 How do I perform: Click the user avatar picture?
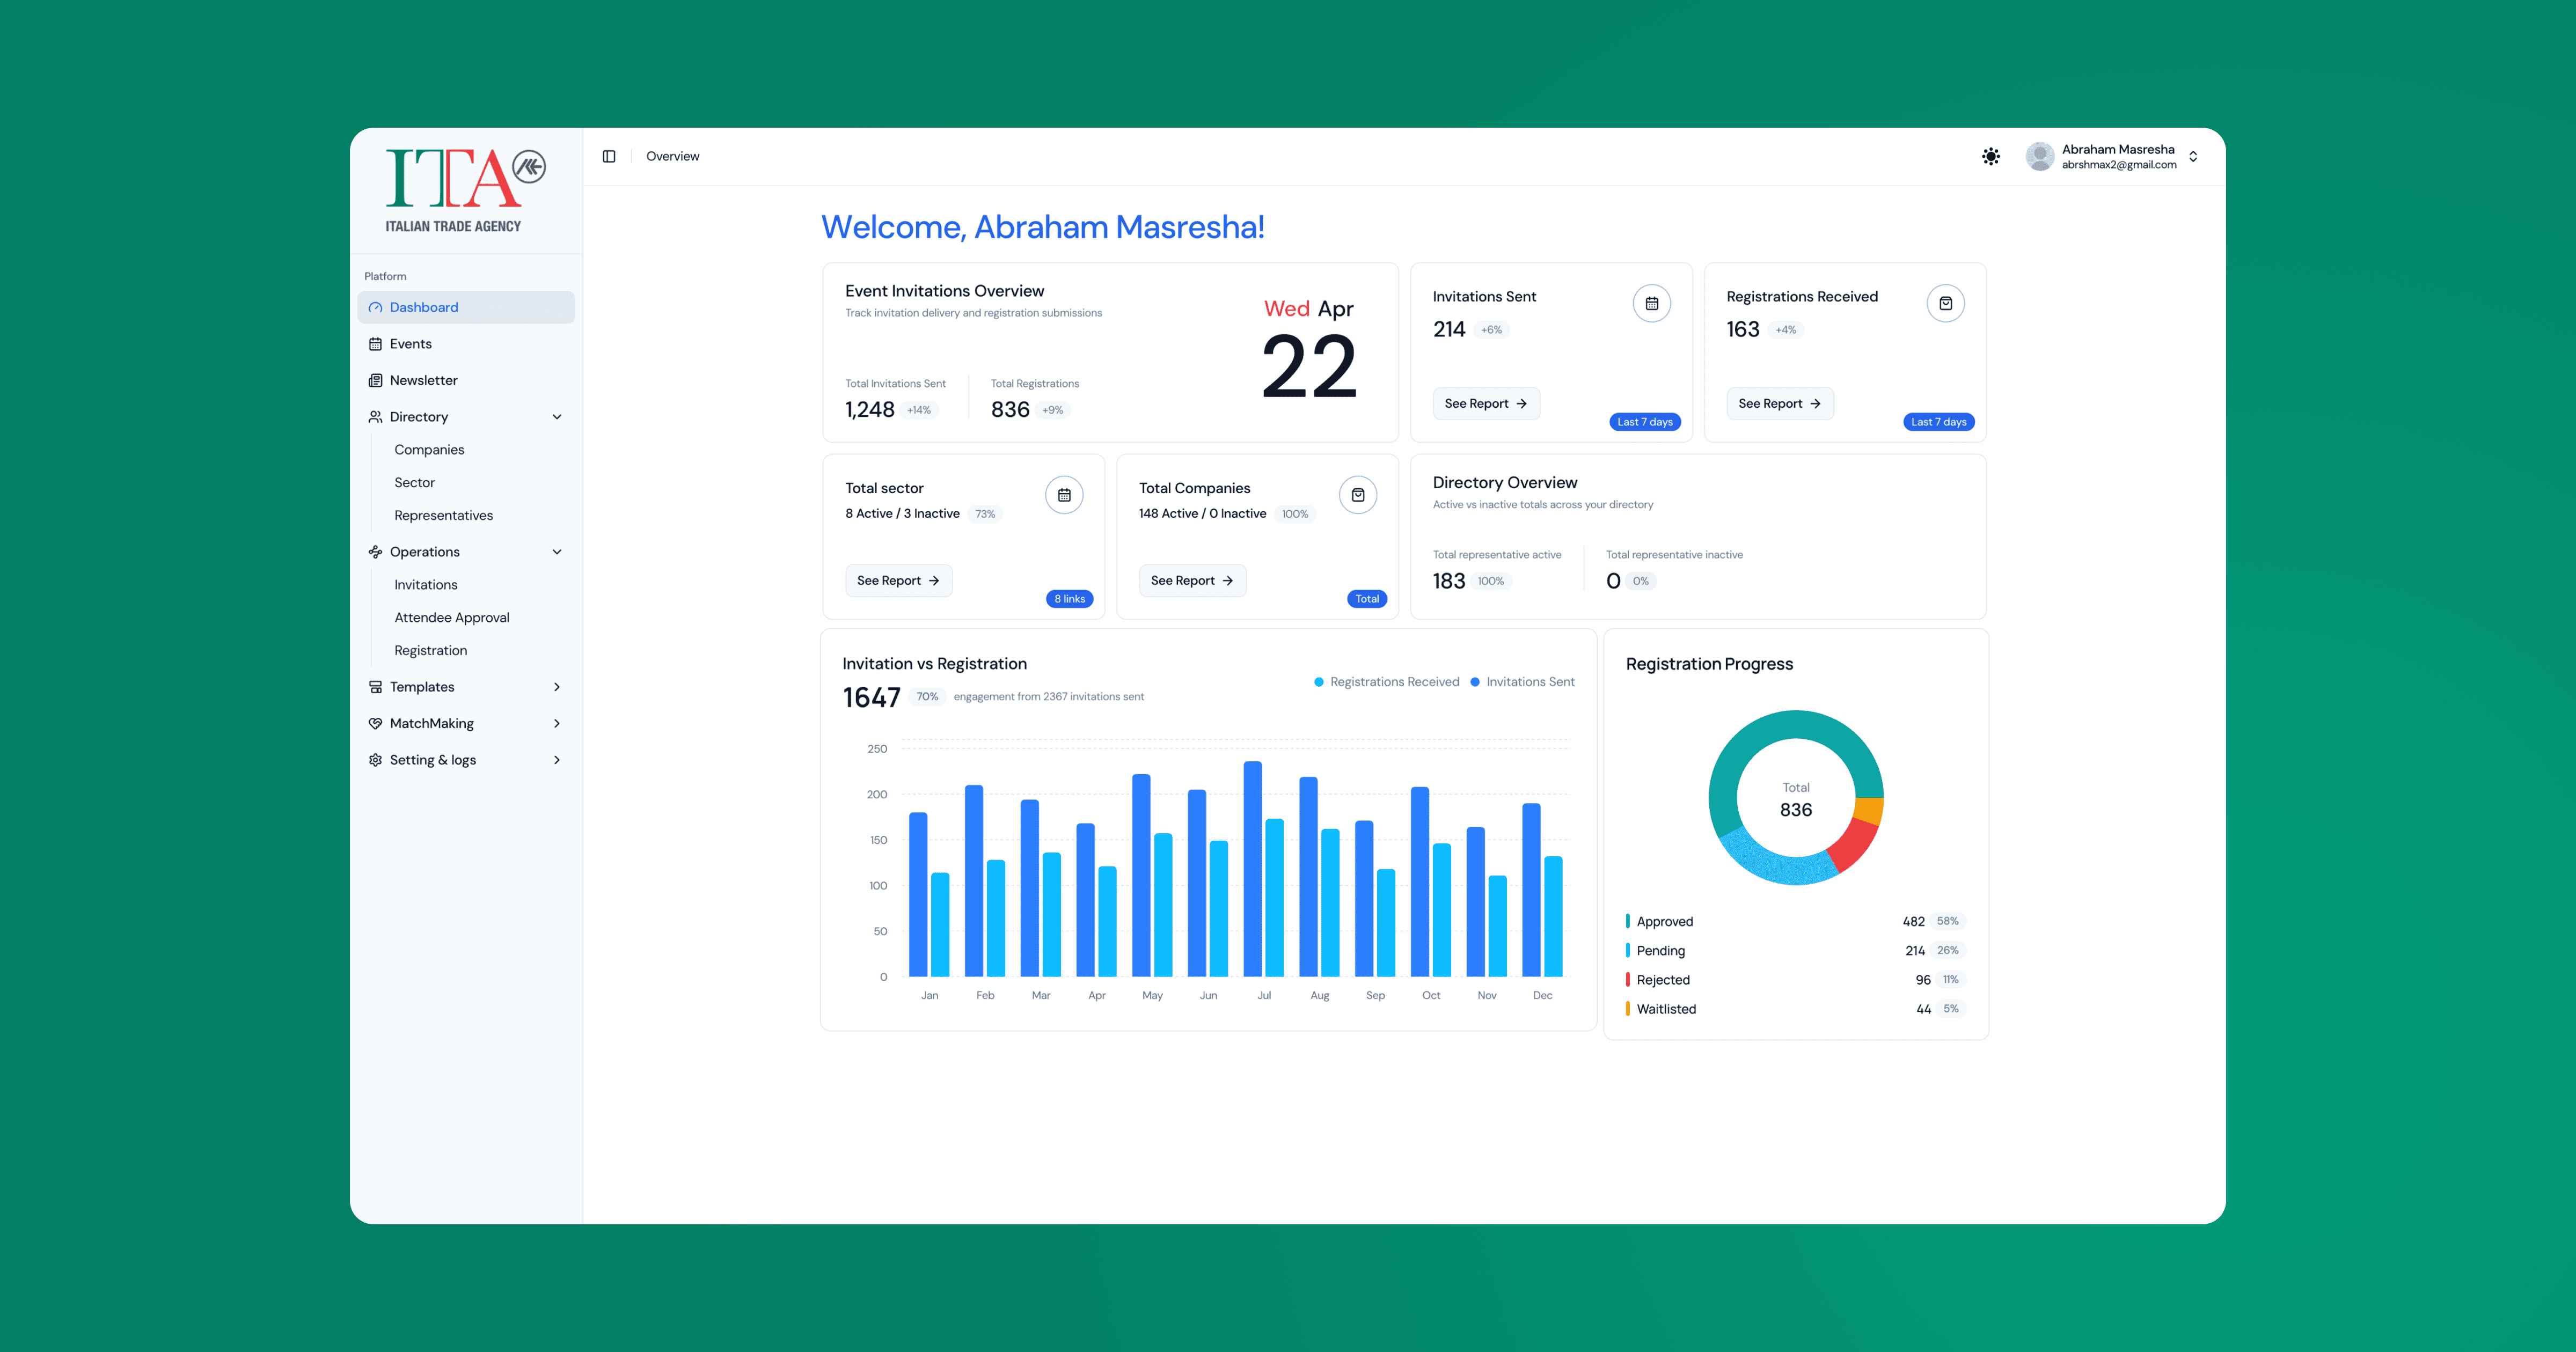[x=2040, y=156]
